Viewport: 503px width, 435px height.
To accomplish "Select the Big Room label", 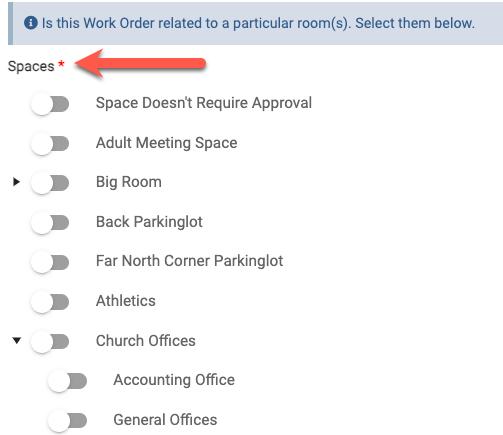I will coord(129,182).
